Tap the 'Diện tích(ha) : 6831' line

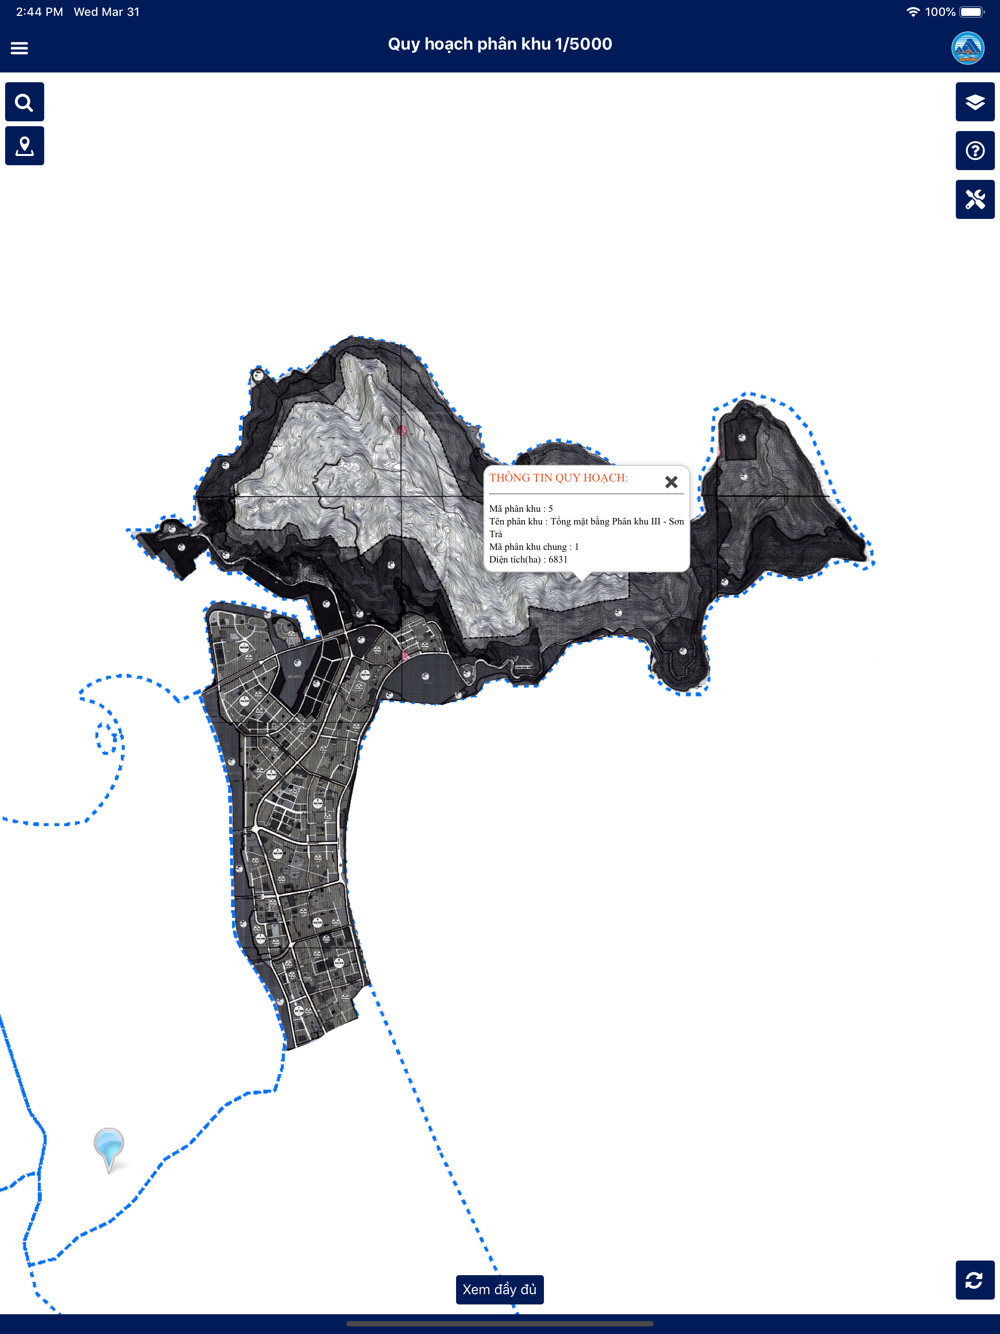pos(528,560)
